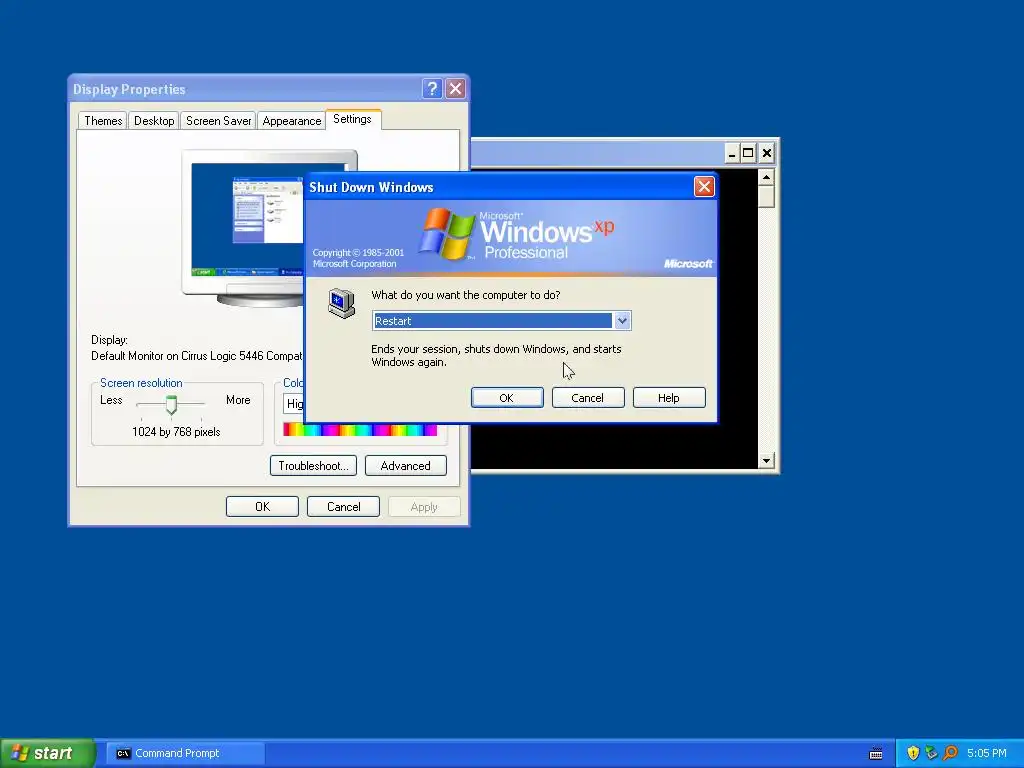This screenshot has height=768, width=1024.
Task: Click OK in Display Properties
Action: [263, 507]
